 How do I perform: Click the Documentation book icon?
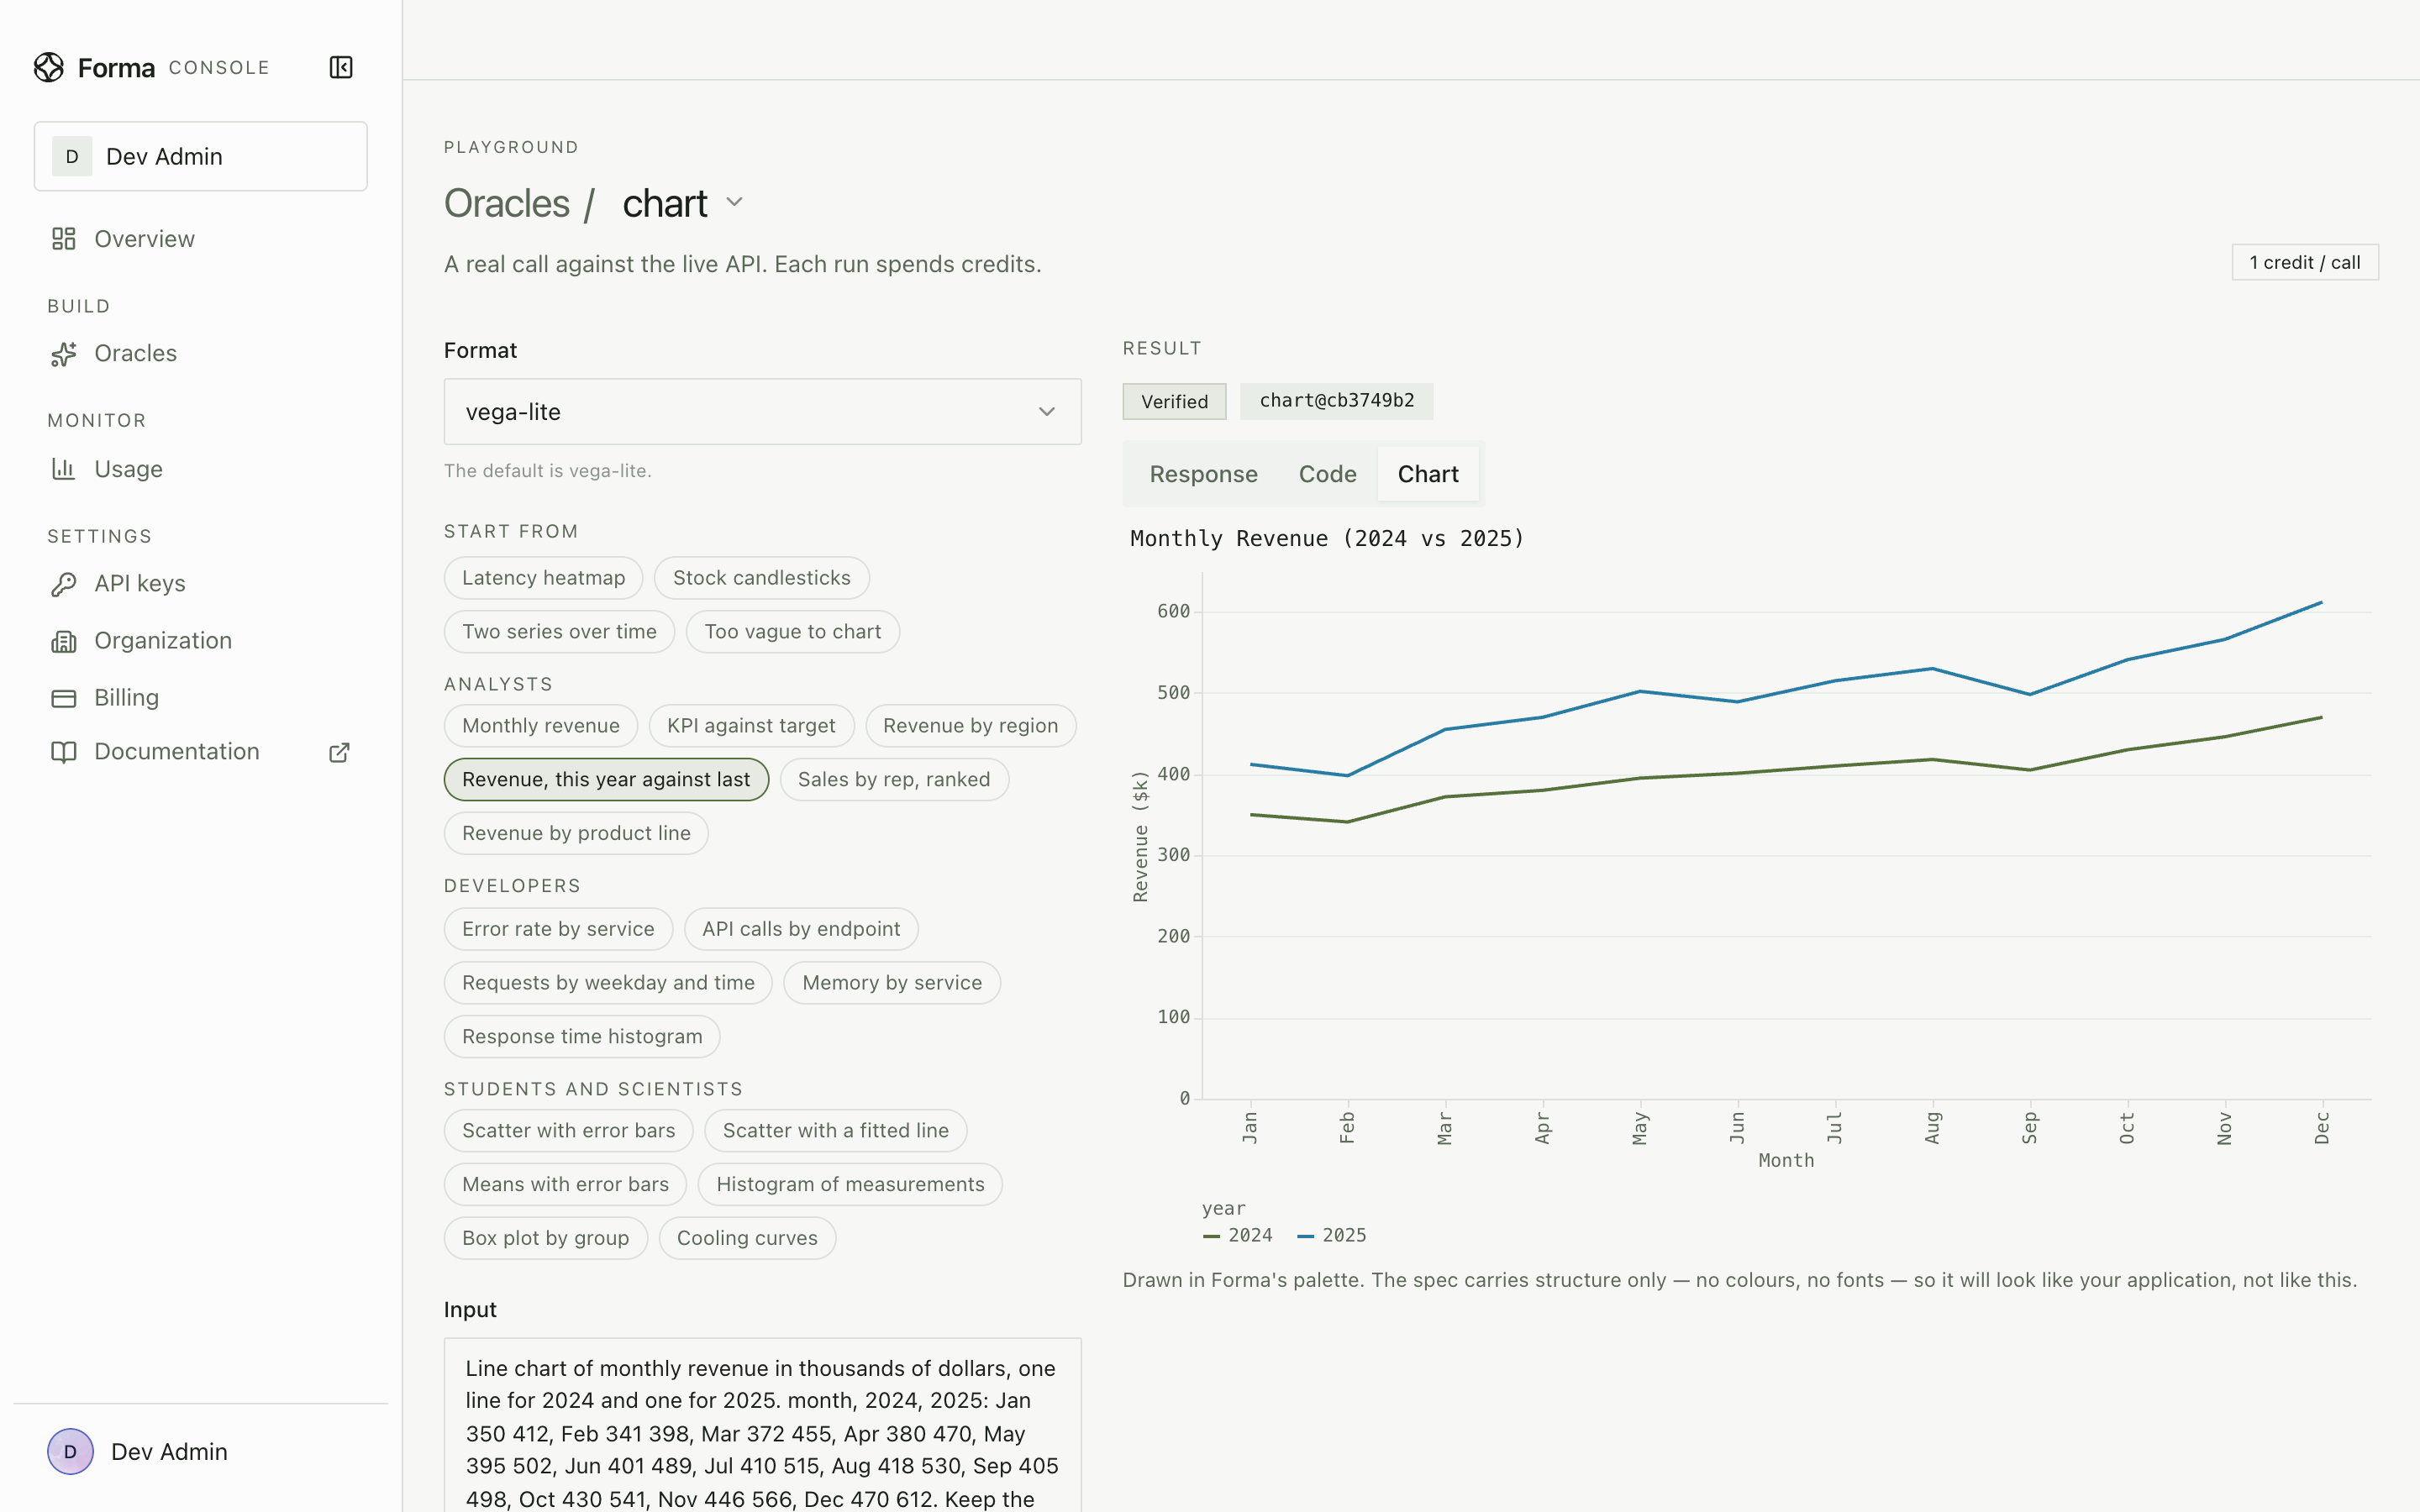click(x=64, y=752)
